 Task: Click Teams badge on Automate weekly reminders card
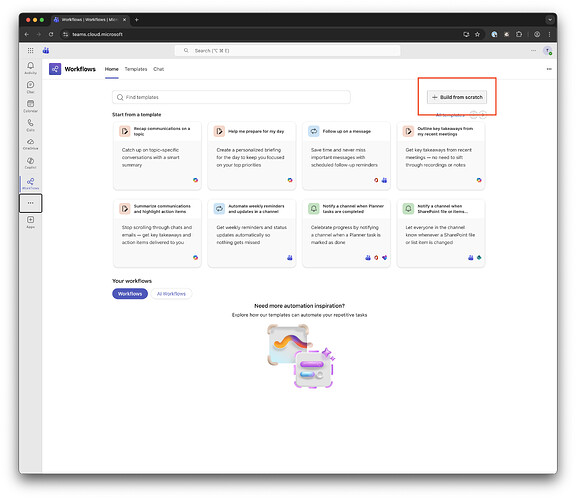tap(290, 258)
